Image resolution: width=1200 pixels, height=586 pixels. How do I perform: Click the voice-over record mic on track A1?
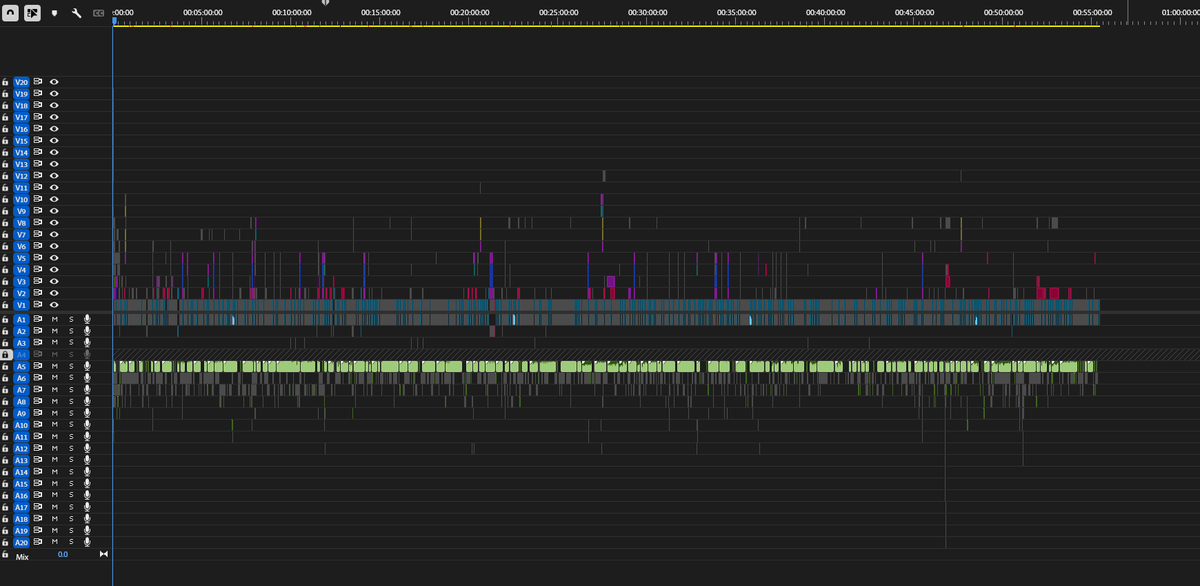click(x=87, y=320)
